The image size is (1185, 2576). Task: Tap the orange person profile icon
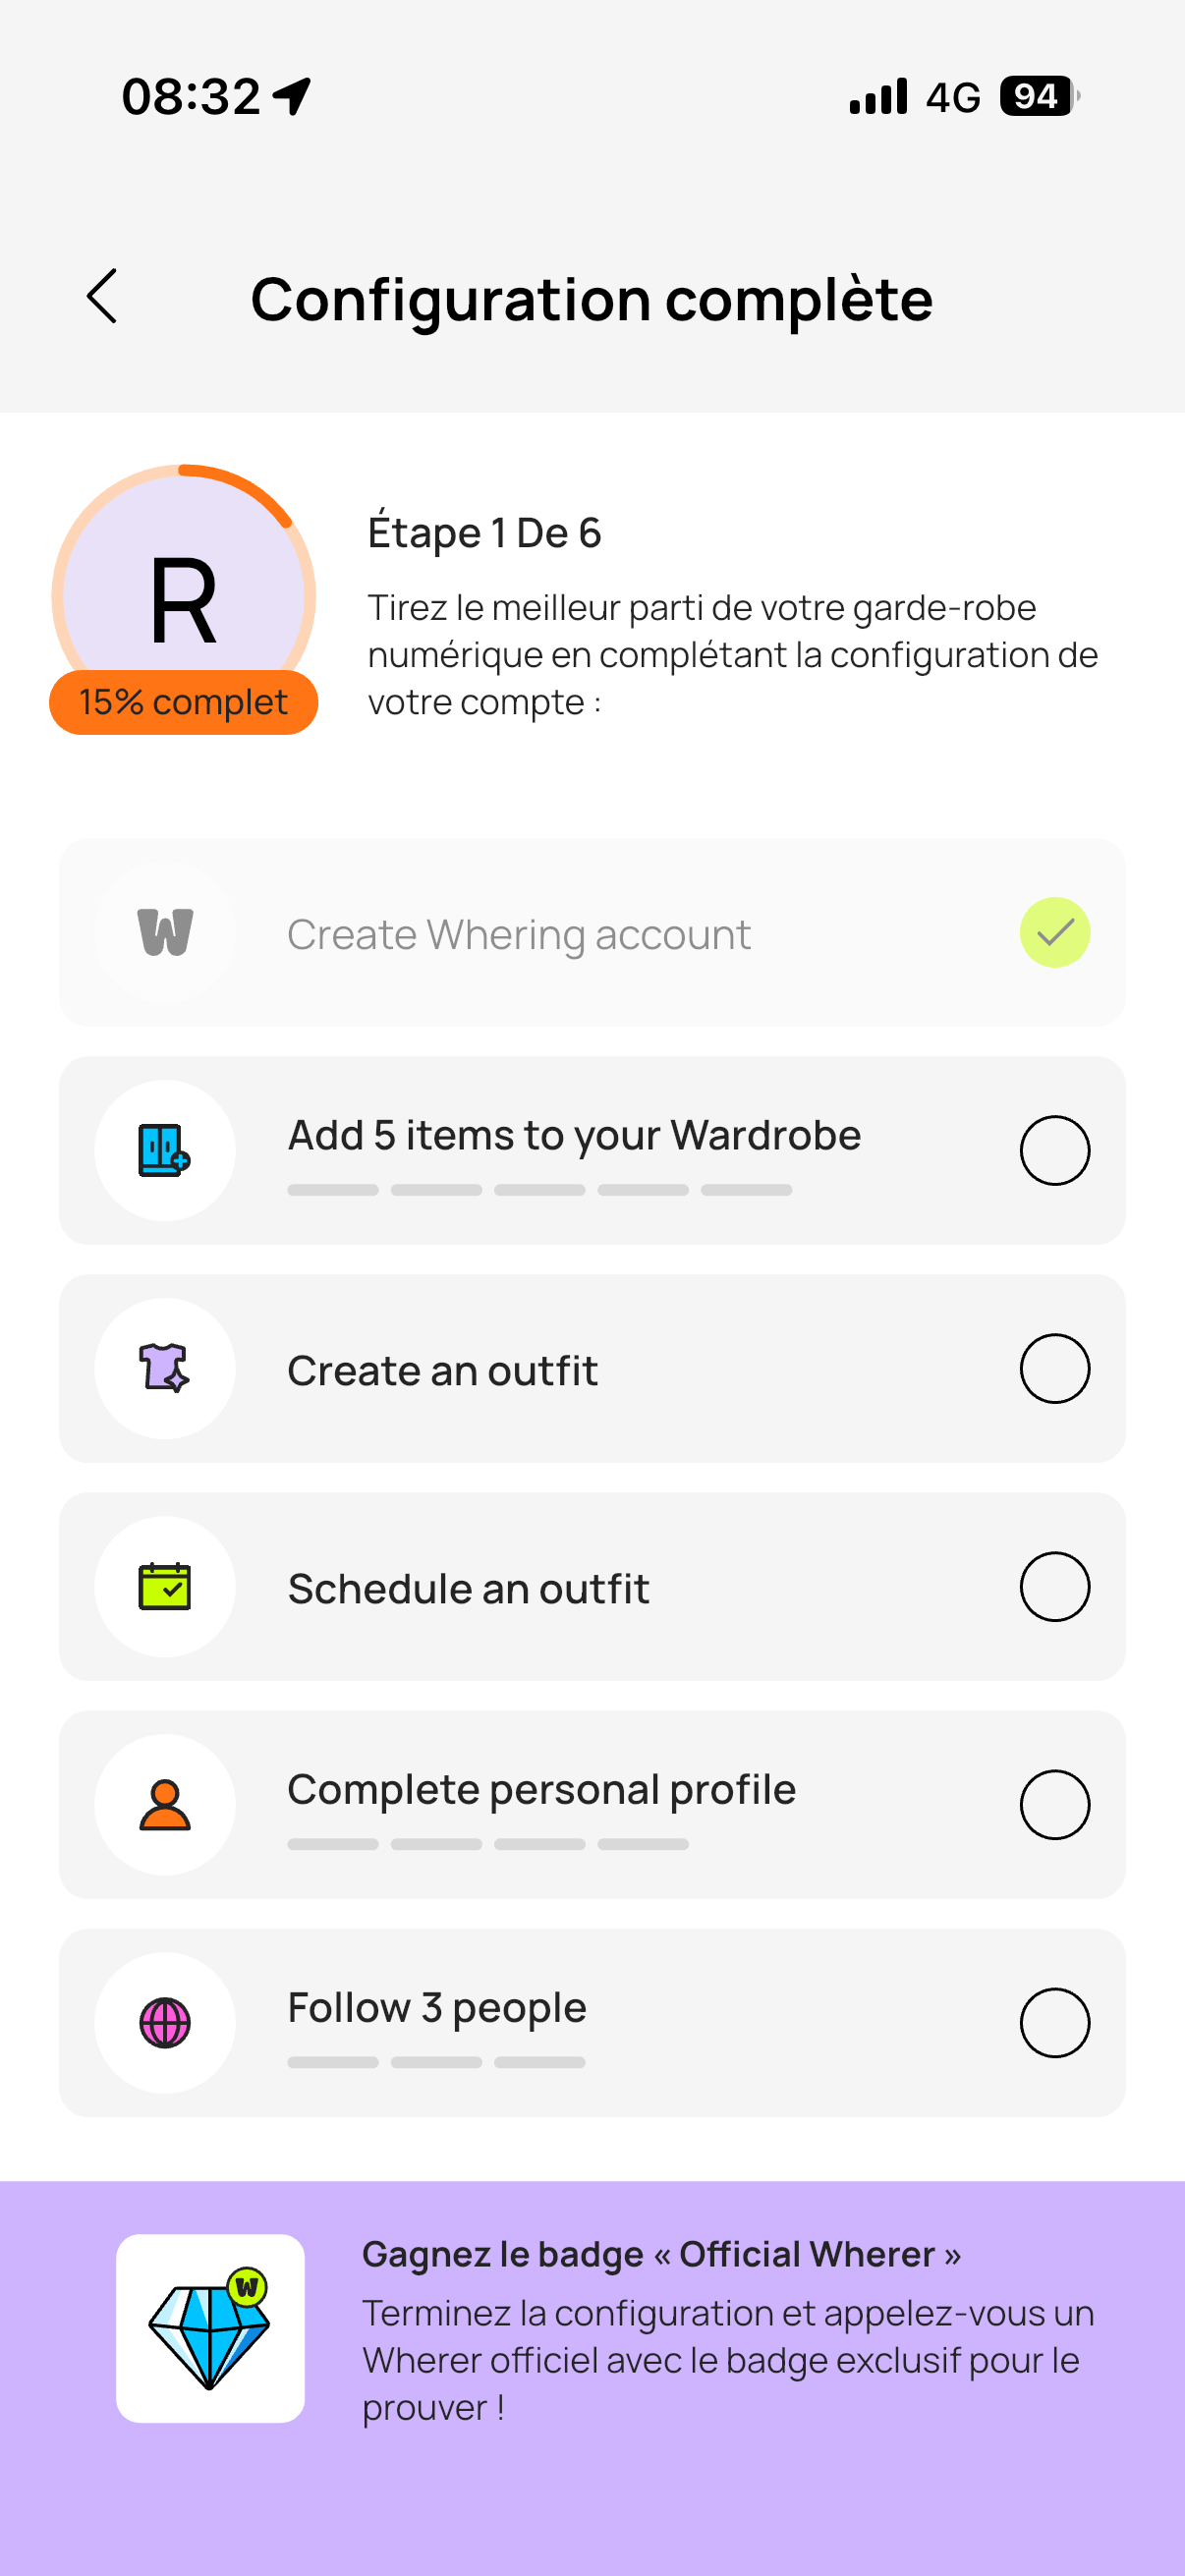(165, 1805)
